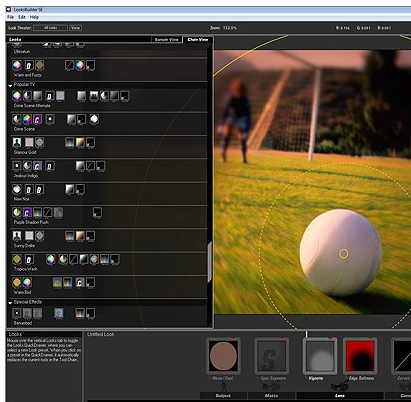Switch to the Chain View tab
Viewport: 411px width, 402px height.
(x=198, y=39)
